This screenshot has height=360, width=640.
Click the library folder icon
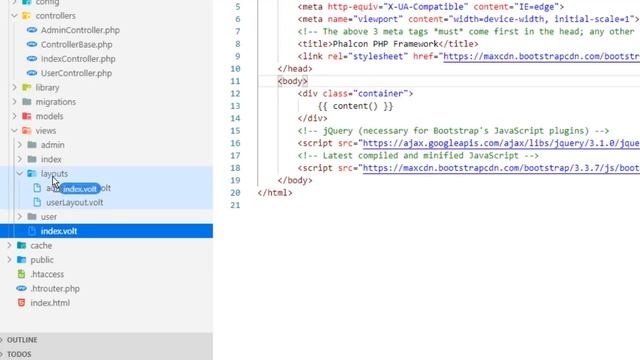click(x=27, y=87)
